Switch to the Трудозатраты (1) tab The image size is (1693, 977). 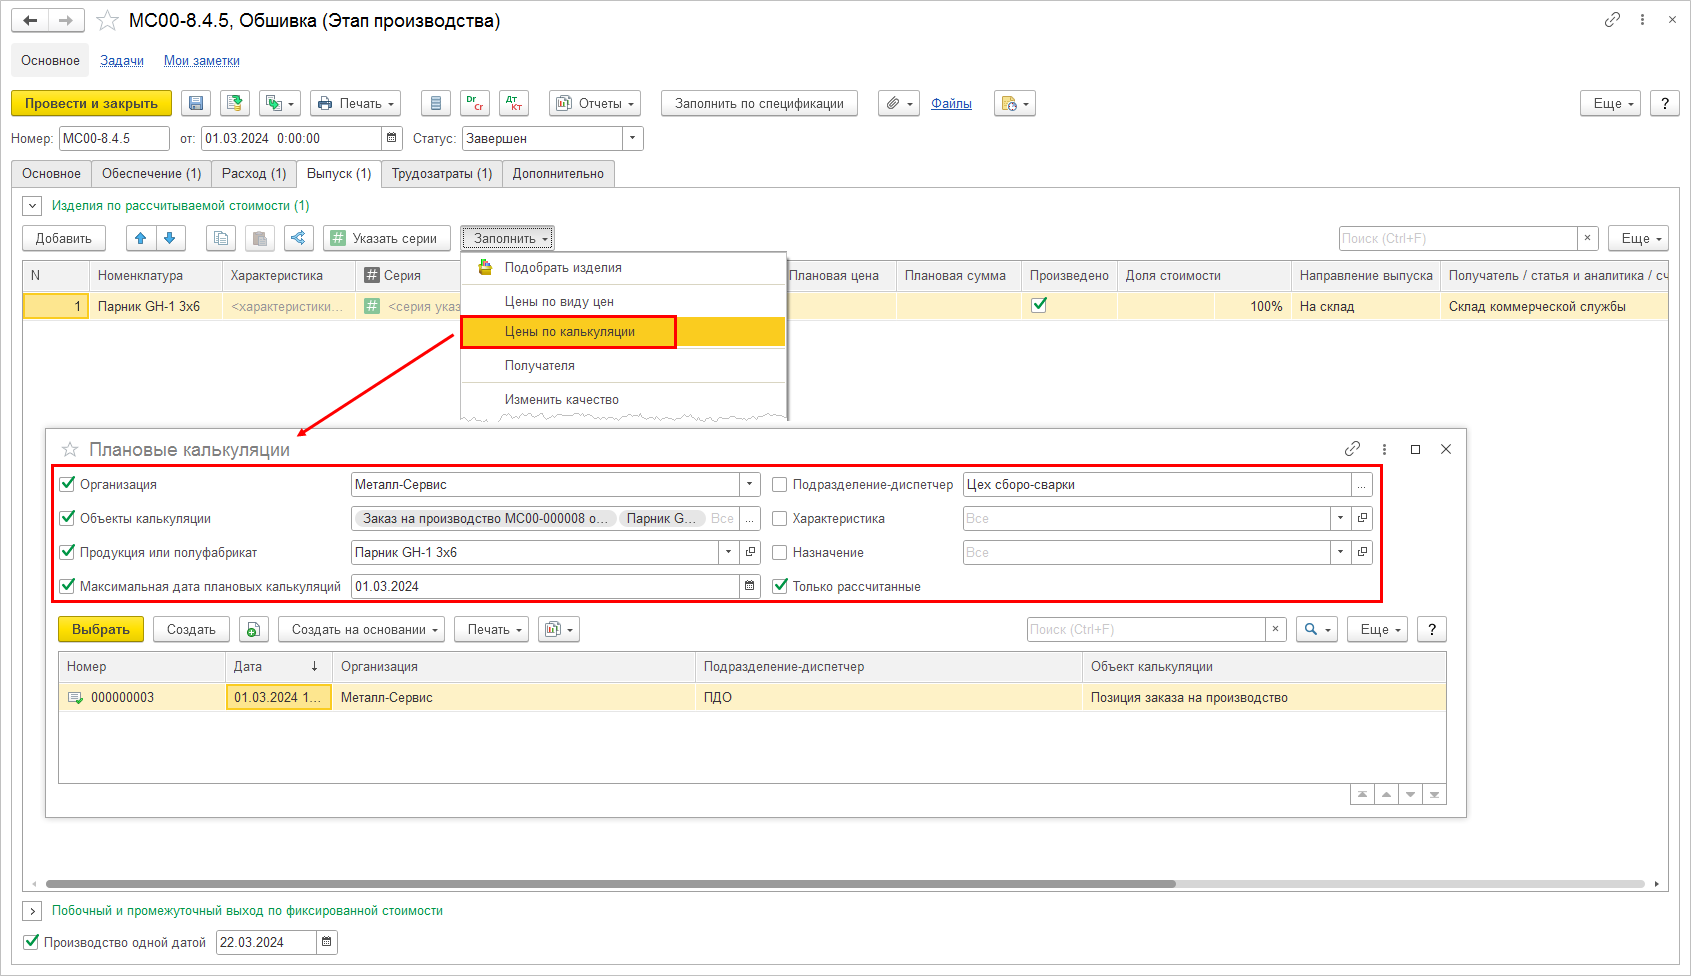point(441,174)
